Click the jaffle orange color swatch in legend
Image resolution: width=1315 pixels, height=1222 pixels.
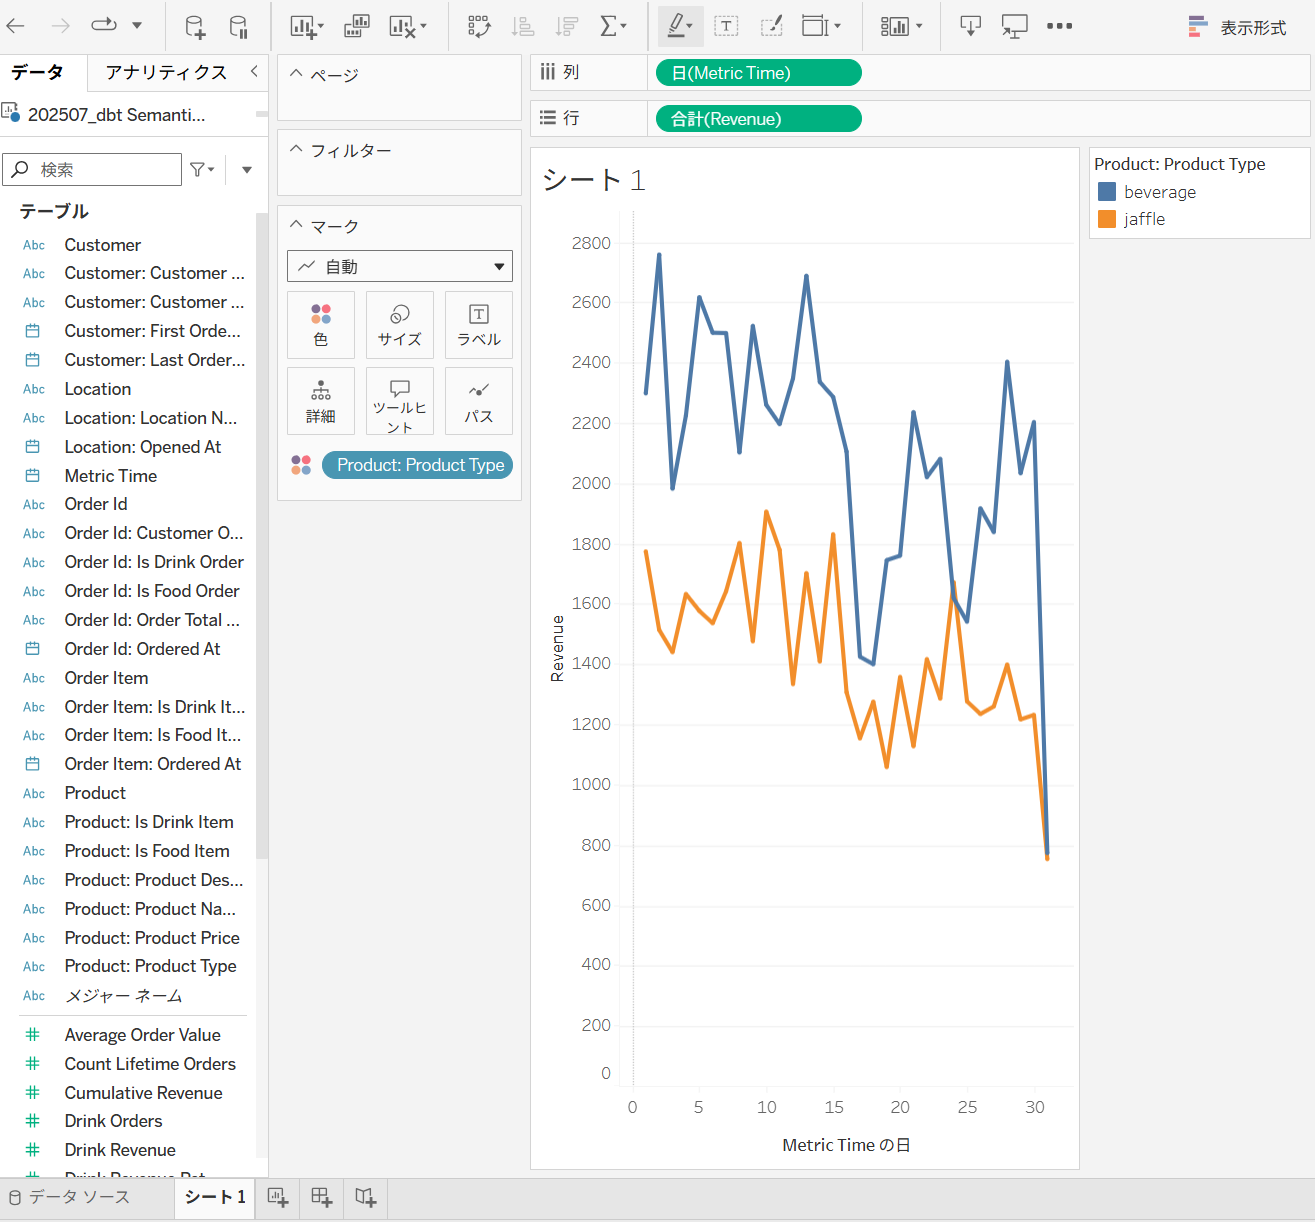click(x=1107, y=219)
